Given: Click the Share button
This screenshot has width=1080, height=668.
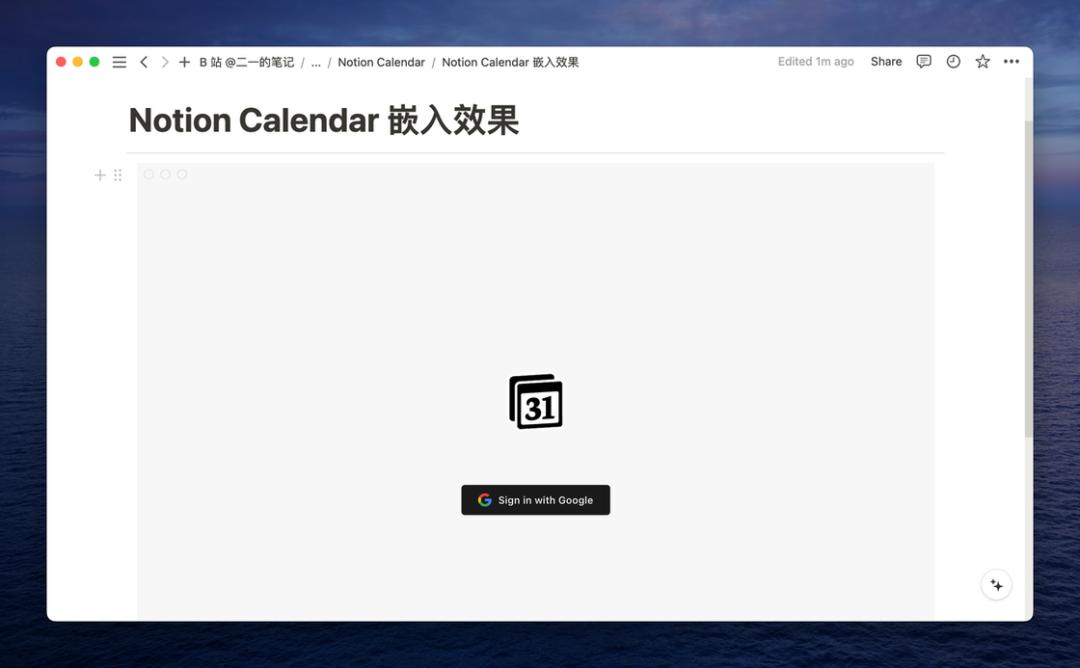Looking at the screenshot, I should 886,61.
